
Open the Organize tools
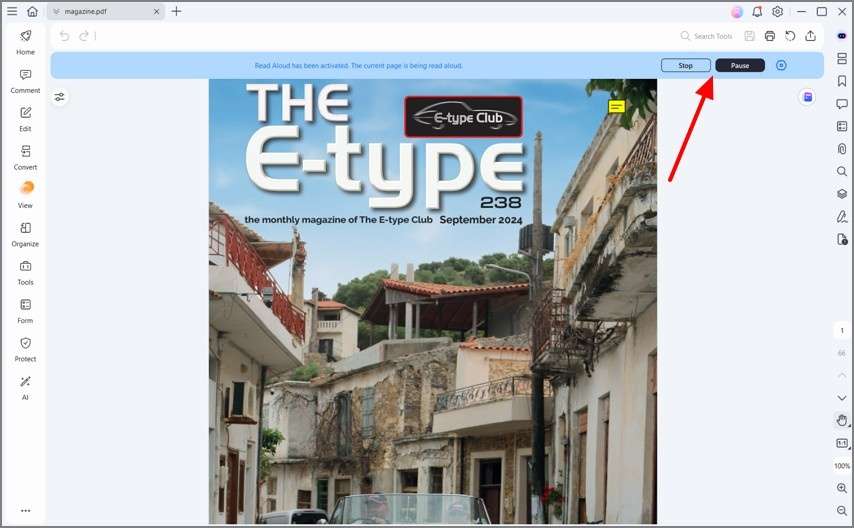[x=25, y=234]
